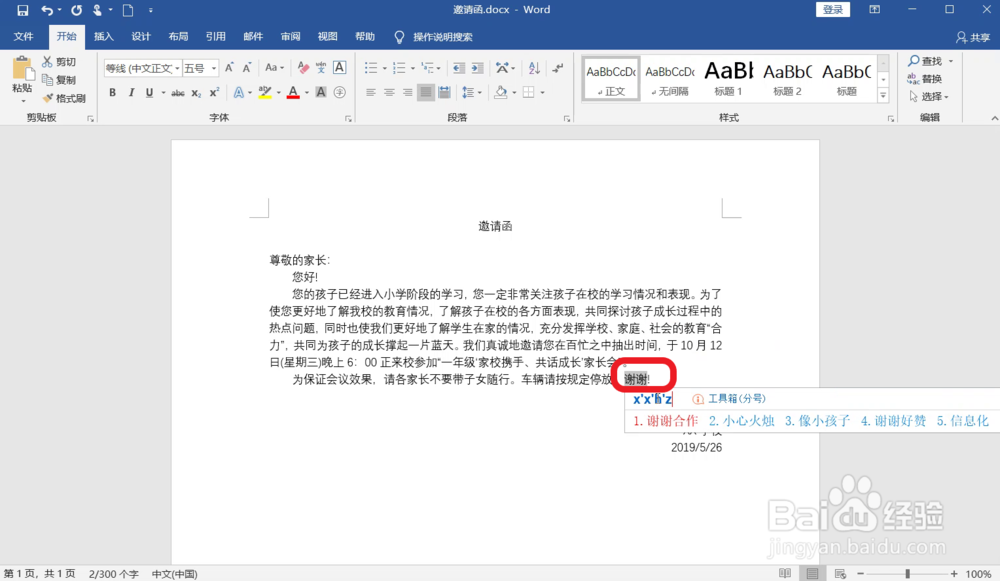This screenshot has height=581, width=1000.
Task: Increase font size with the large A
Action: [229, 68]
